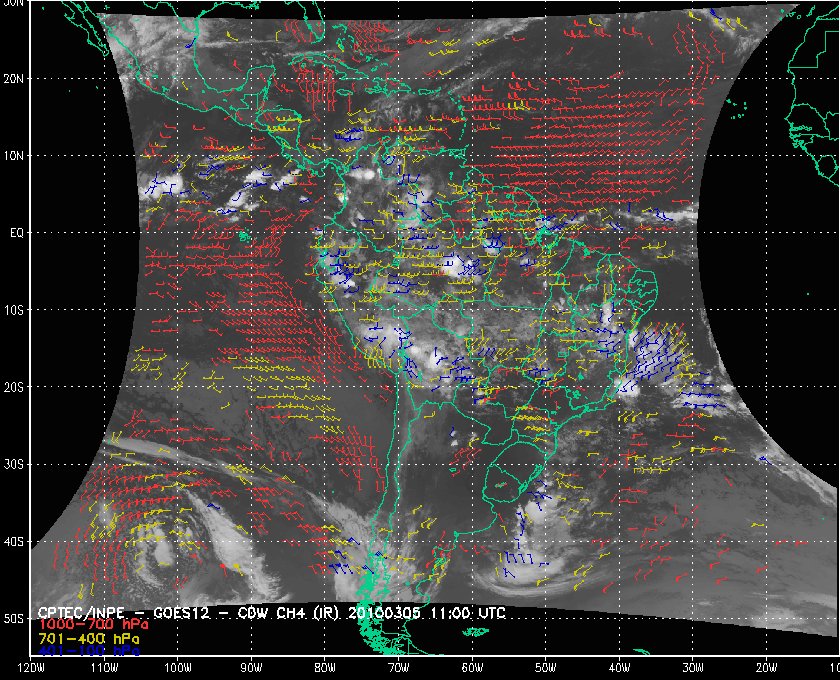Click the blue '401-100 hPa' legend entry
The height and width of the screenshot is (680, 840).
click(88, 652)
